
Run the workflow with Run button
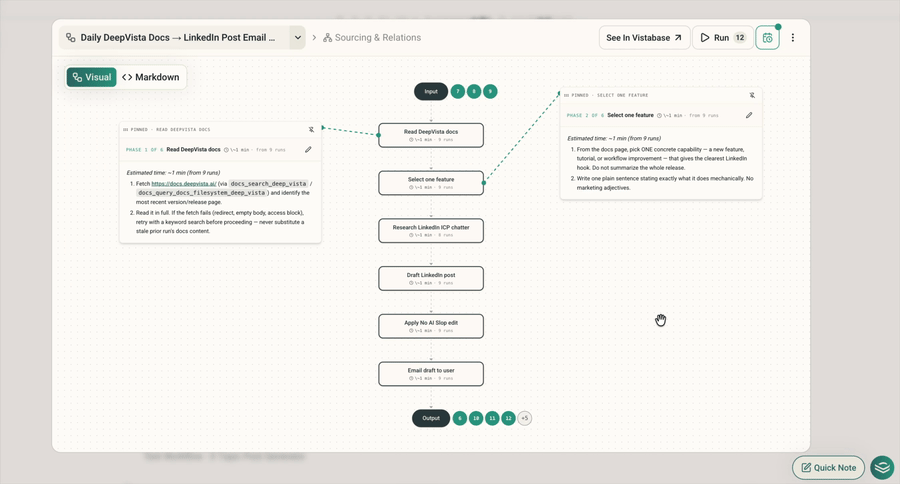click(723, 38)
